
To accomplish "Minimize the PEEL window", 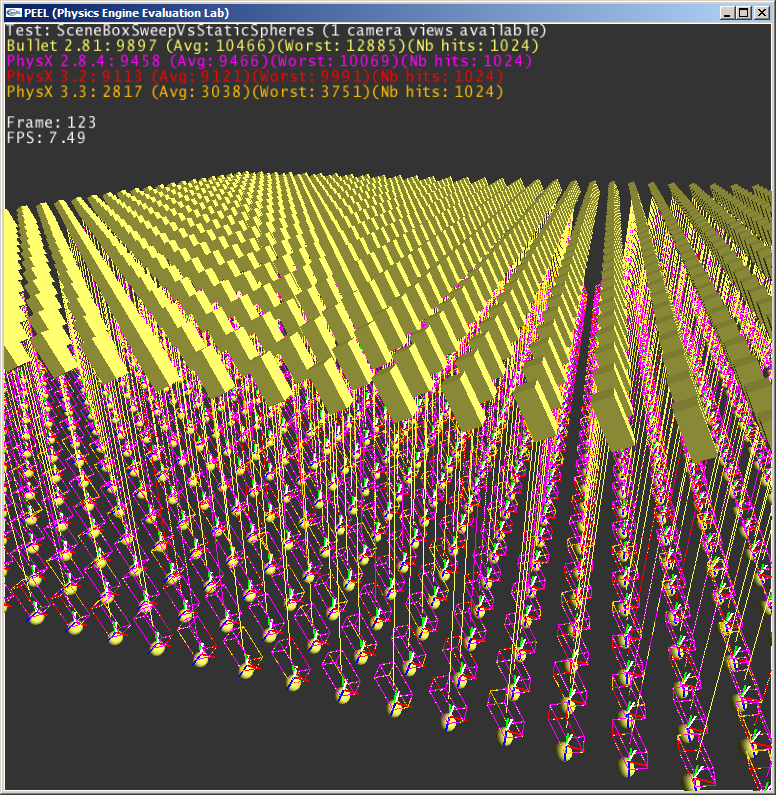I will click(727, 13).
